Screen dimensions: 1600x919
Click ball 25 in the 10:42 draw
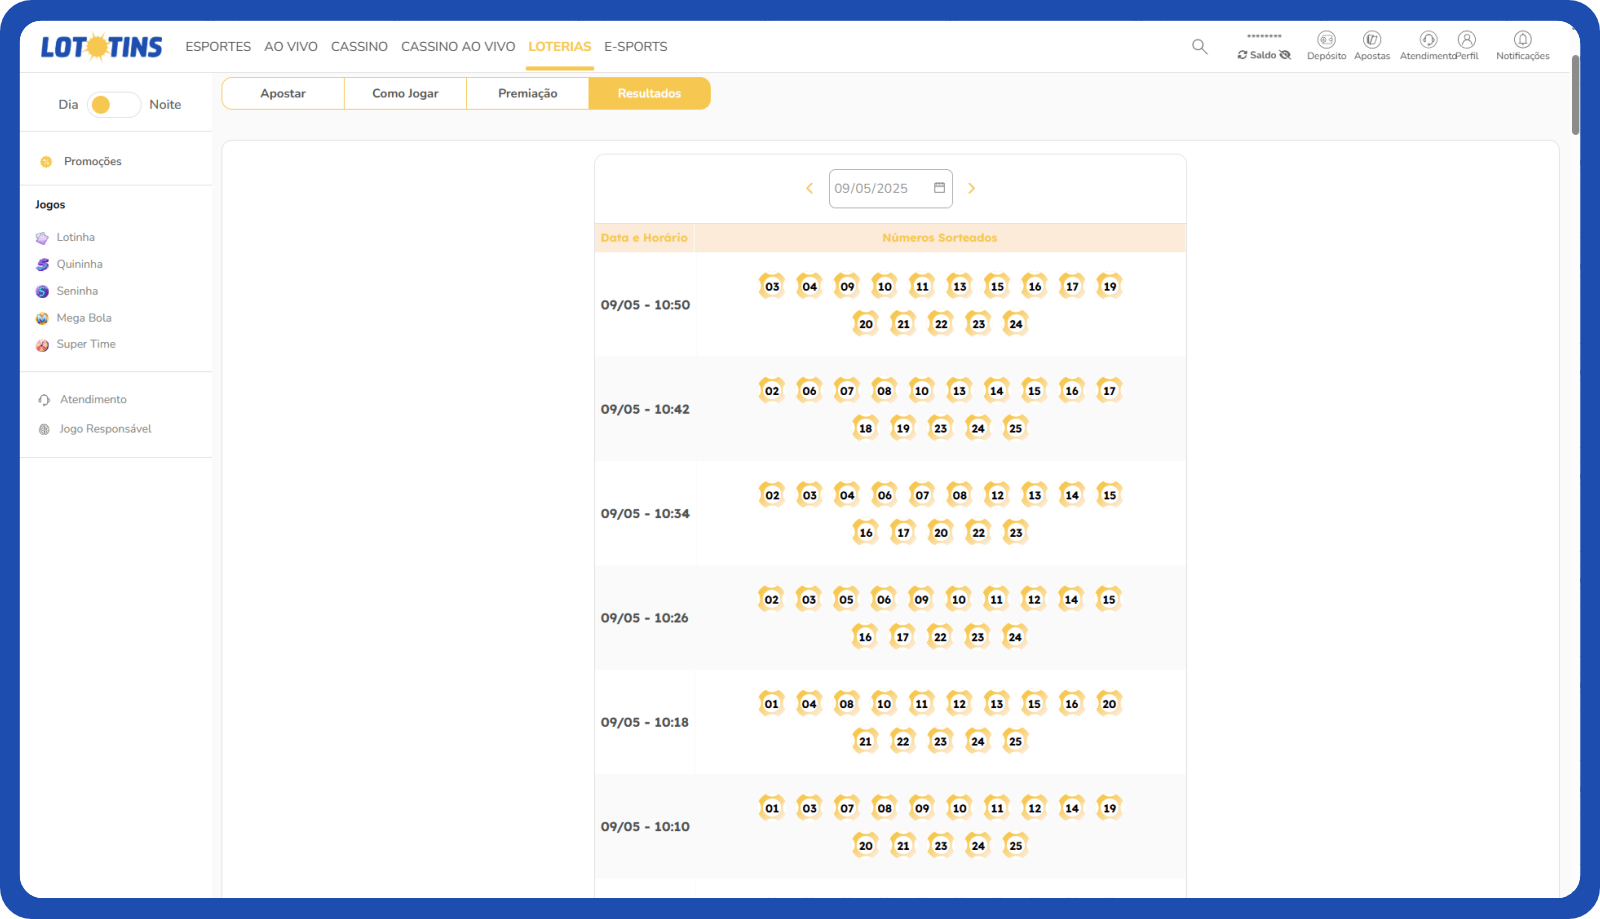tap(1015, 429)
